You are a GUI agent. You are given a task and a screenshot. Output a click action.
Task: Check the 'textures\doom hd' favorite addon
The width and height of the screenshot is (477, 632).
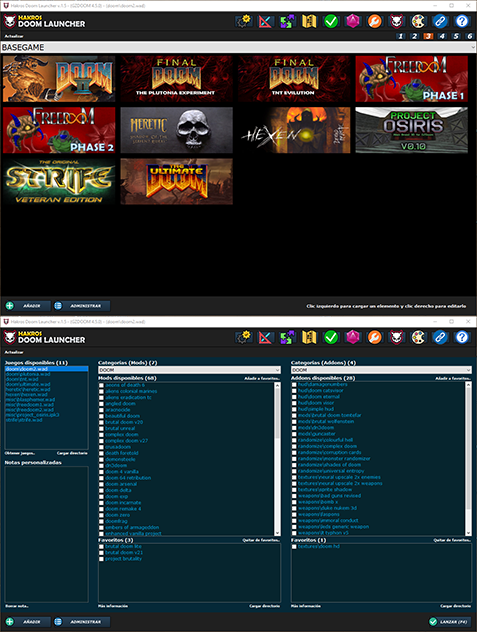coord(294,547)
